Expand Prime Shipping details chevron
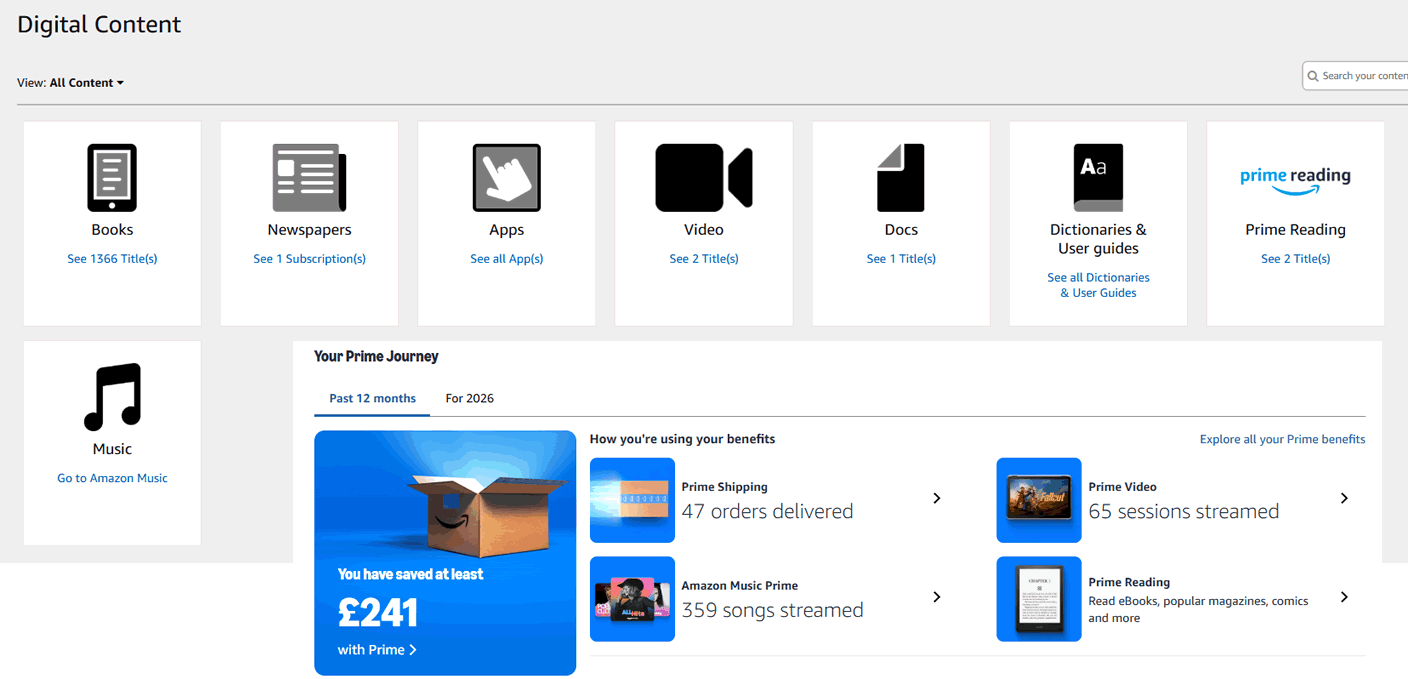The image size is (1408, 679). point(936,498)
